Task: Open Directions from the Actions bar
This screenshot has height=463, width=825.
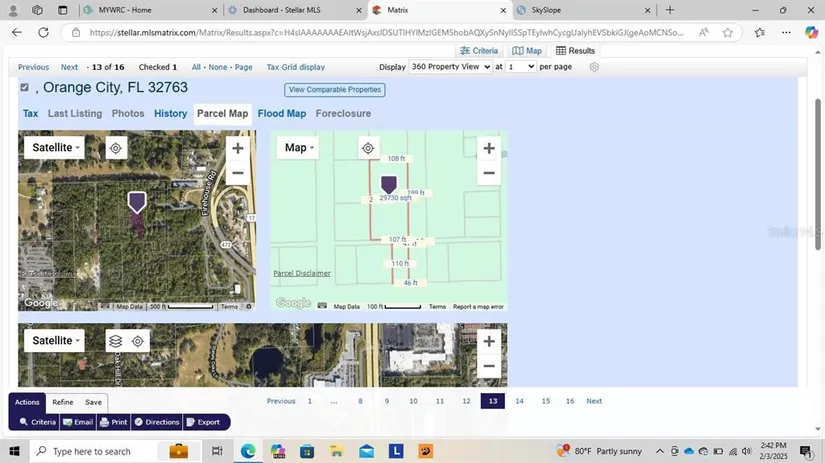Action: click(157, 422)
